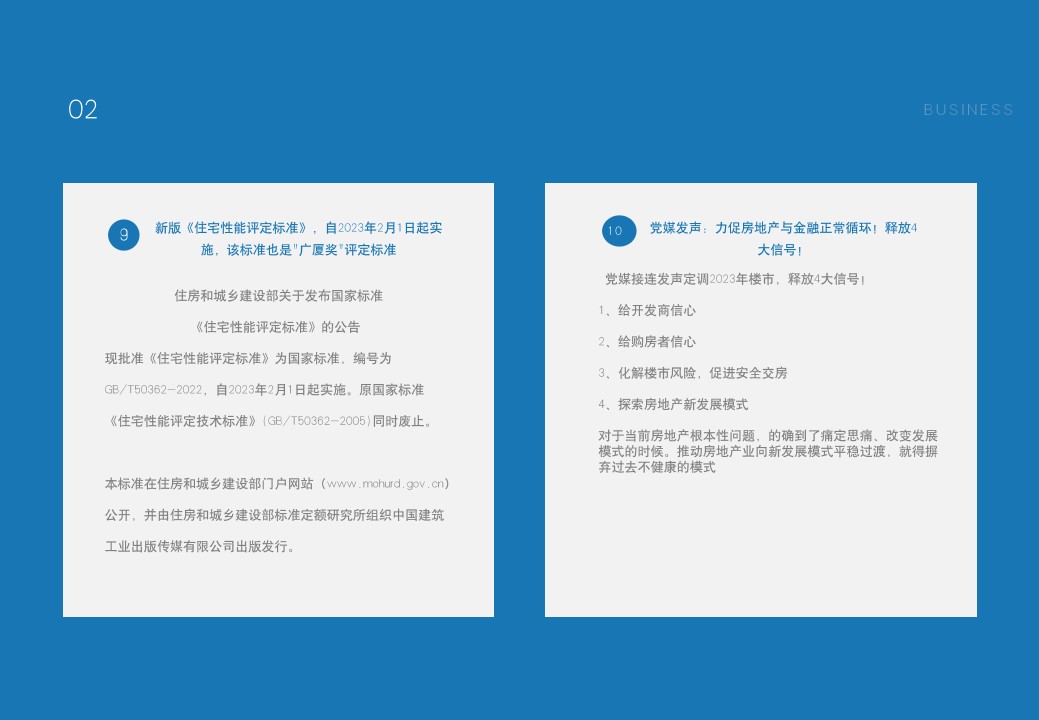1039x720 pixels.
Task: Click the 大信号！ second headline line
Action: pos(780,250)
